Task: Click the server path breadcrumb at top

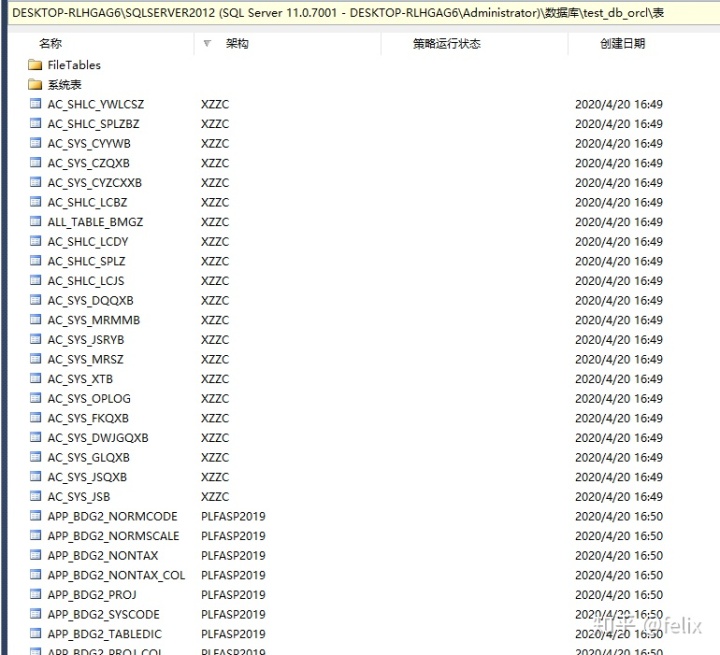Action: tap(338, 13)
